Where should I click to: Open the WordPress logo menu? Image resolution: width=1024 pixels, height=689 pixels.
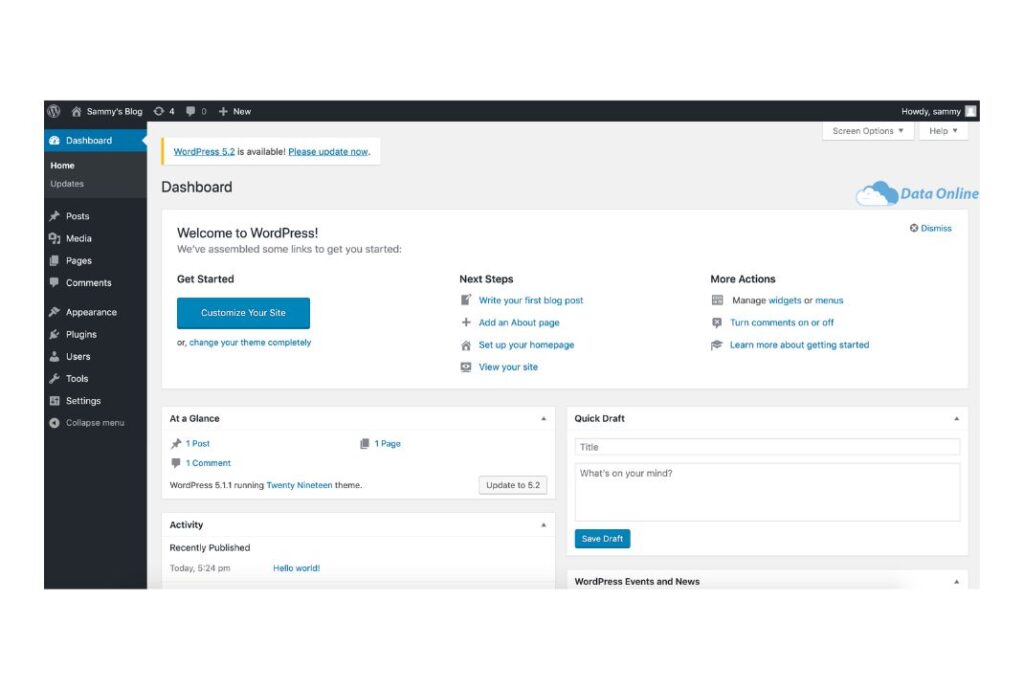pyautogui.click(x=54, y=111)
